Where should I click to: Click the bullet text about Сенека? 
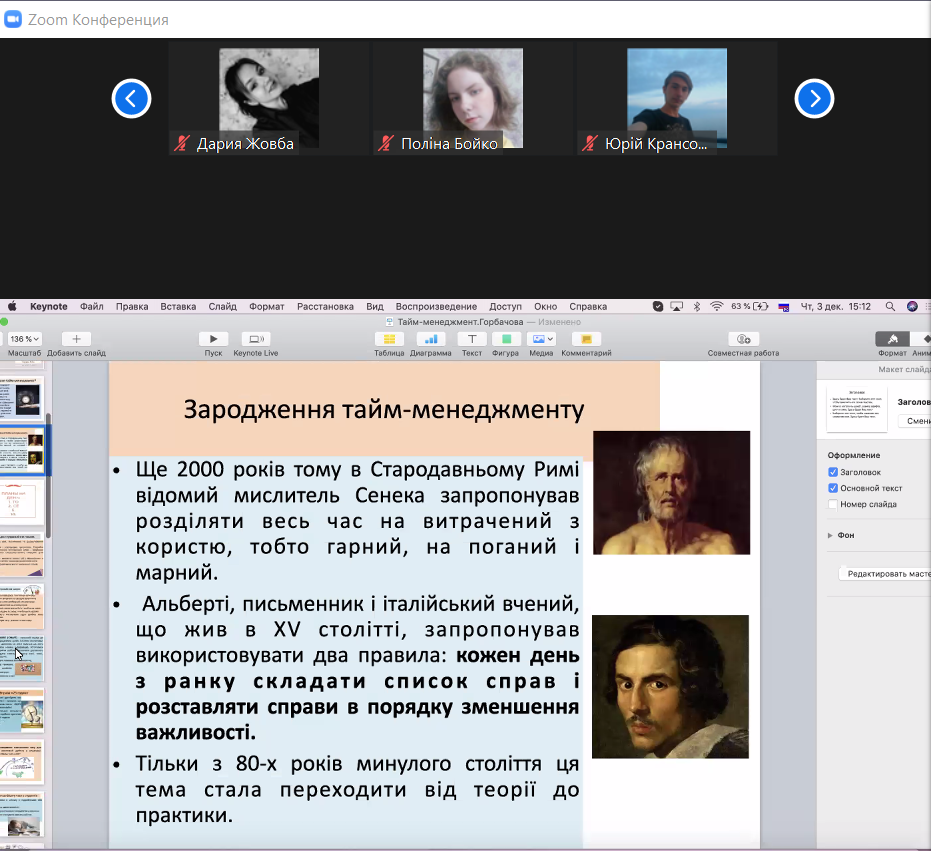[357, 521]
